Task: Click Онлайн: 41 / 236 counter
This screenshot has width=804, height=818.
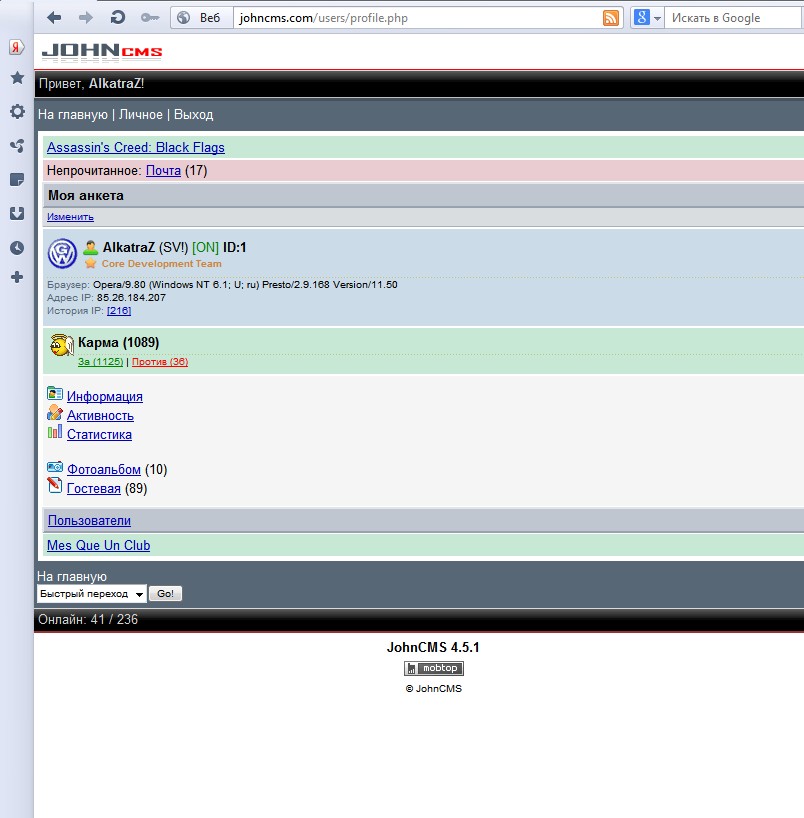Action: (88, 619)
